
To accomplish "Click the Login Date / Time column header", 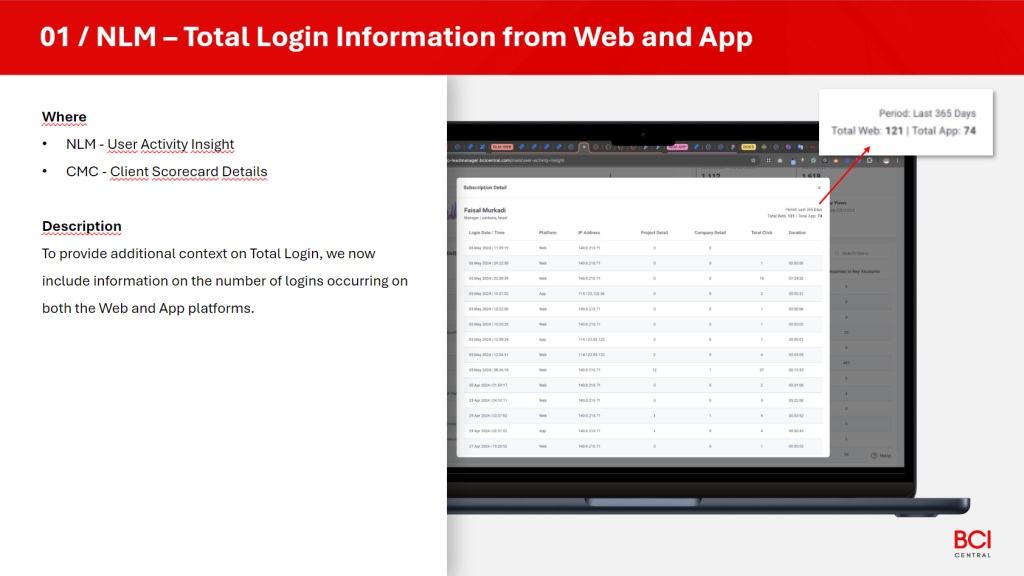I will coord(487,233).
